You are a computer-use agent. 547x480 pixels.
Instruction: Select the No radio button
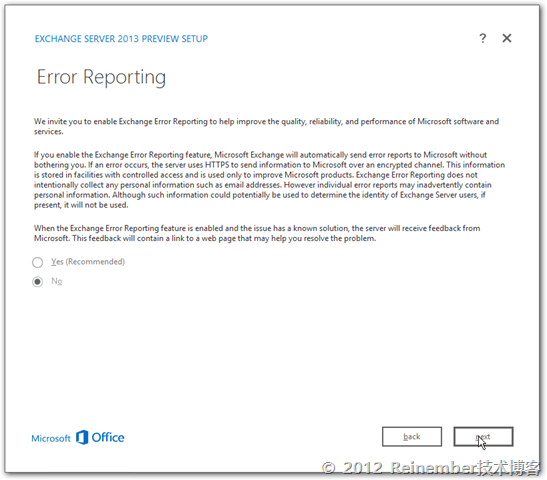coord(38,282)
